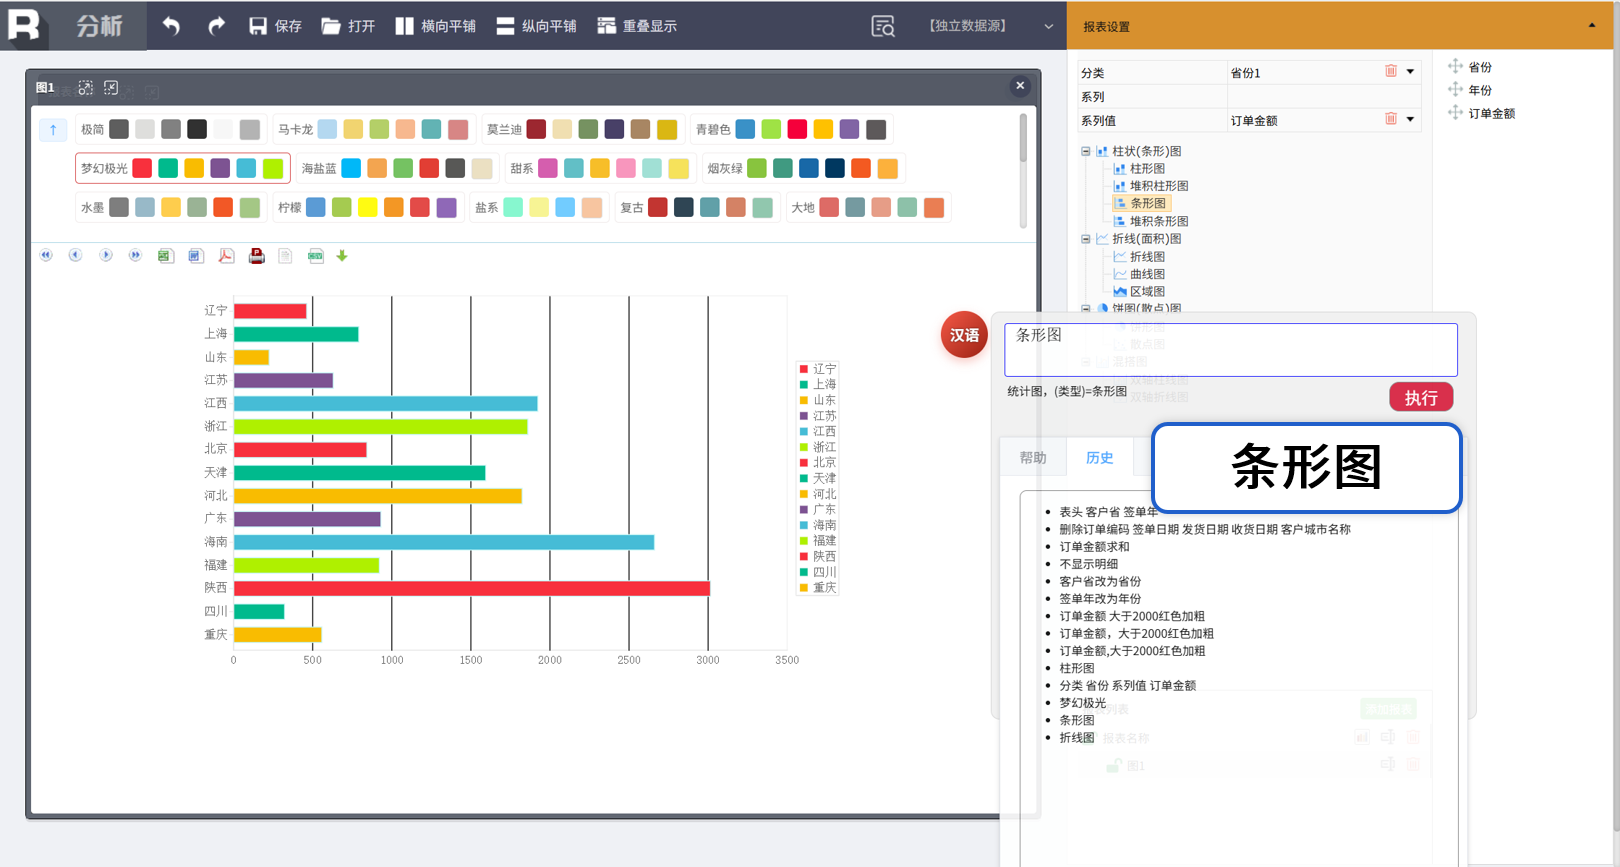Click the undo arrow in top toolbar
The height and width of the screenshot is (867, 1620).
tap(171, 26)
